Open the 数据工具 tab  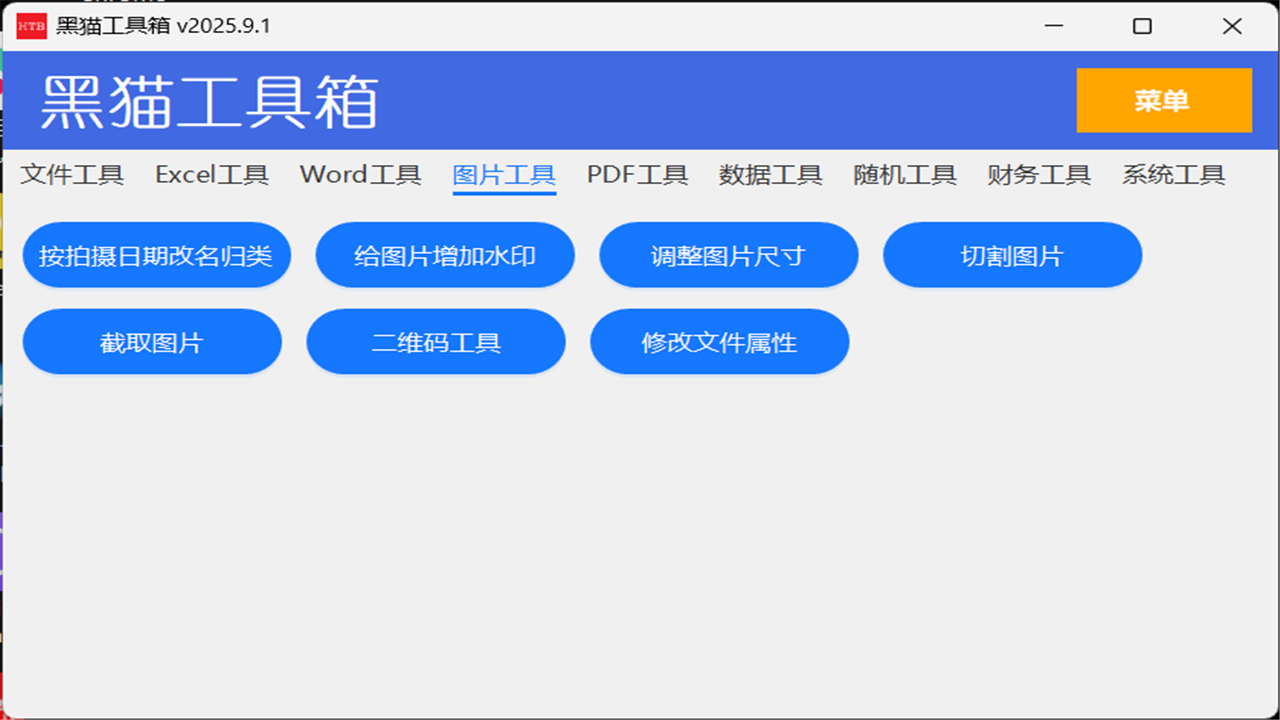click(x=769, y=175)
